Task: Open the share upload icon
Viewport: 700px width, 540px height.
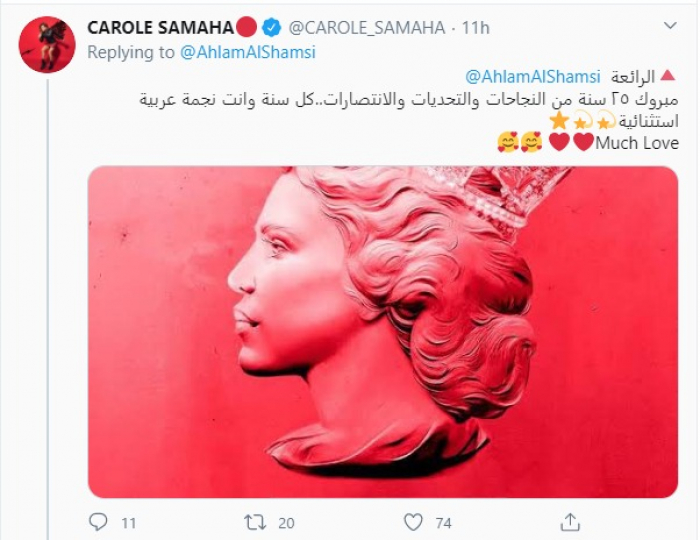Action: pyautogui.click(x=570, y=521)
